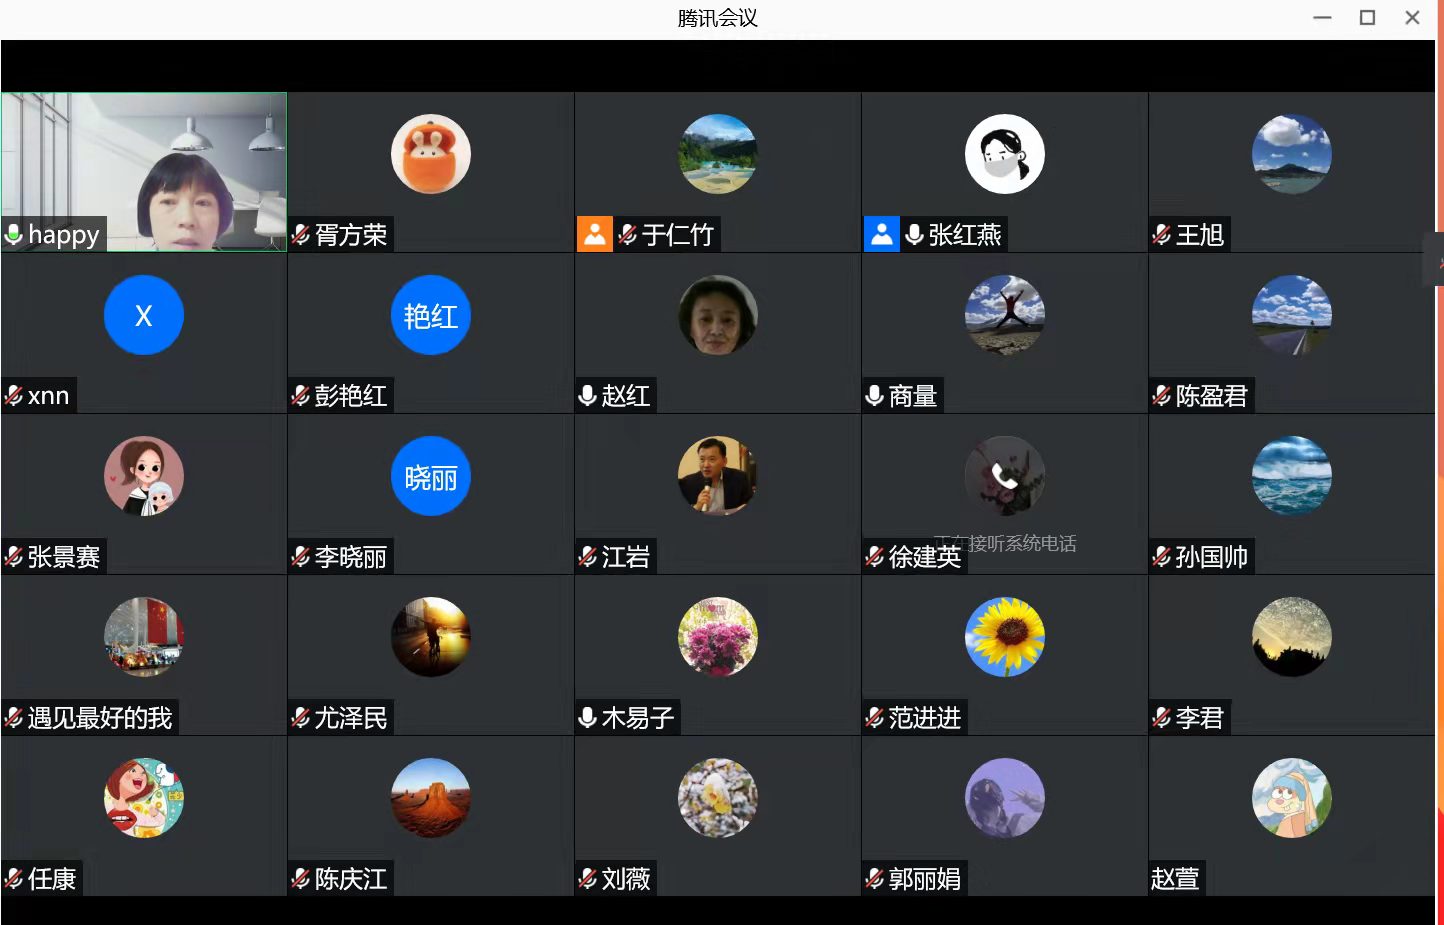1444x925 pixels.
Task: Click the microphone icon beside 商量
Action: (875, 396)
